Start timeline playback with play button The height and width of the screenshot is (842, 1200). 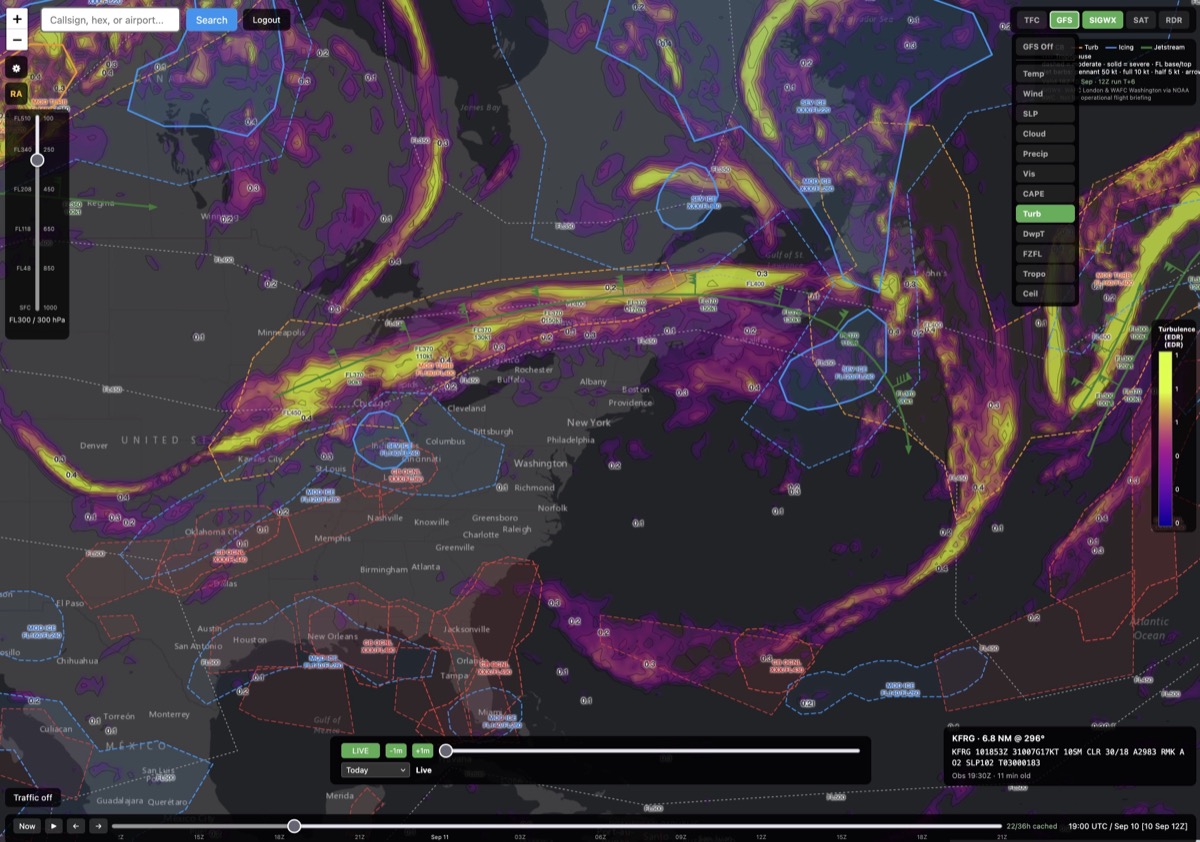pos(54,826)
